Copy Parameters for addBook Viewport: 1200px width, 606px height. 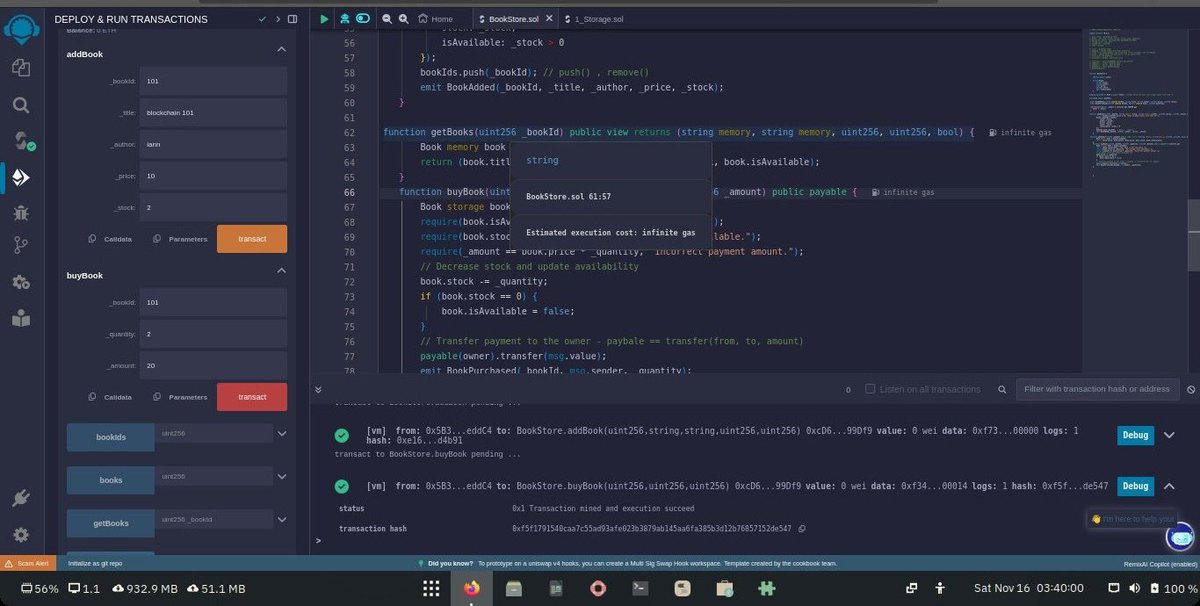pyautogui.click(x=180, y=239)
